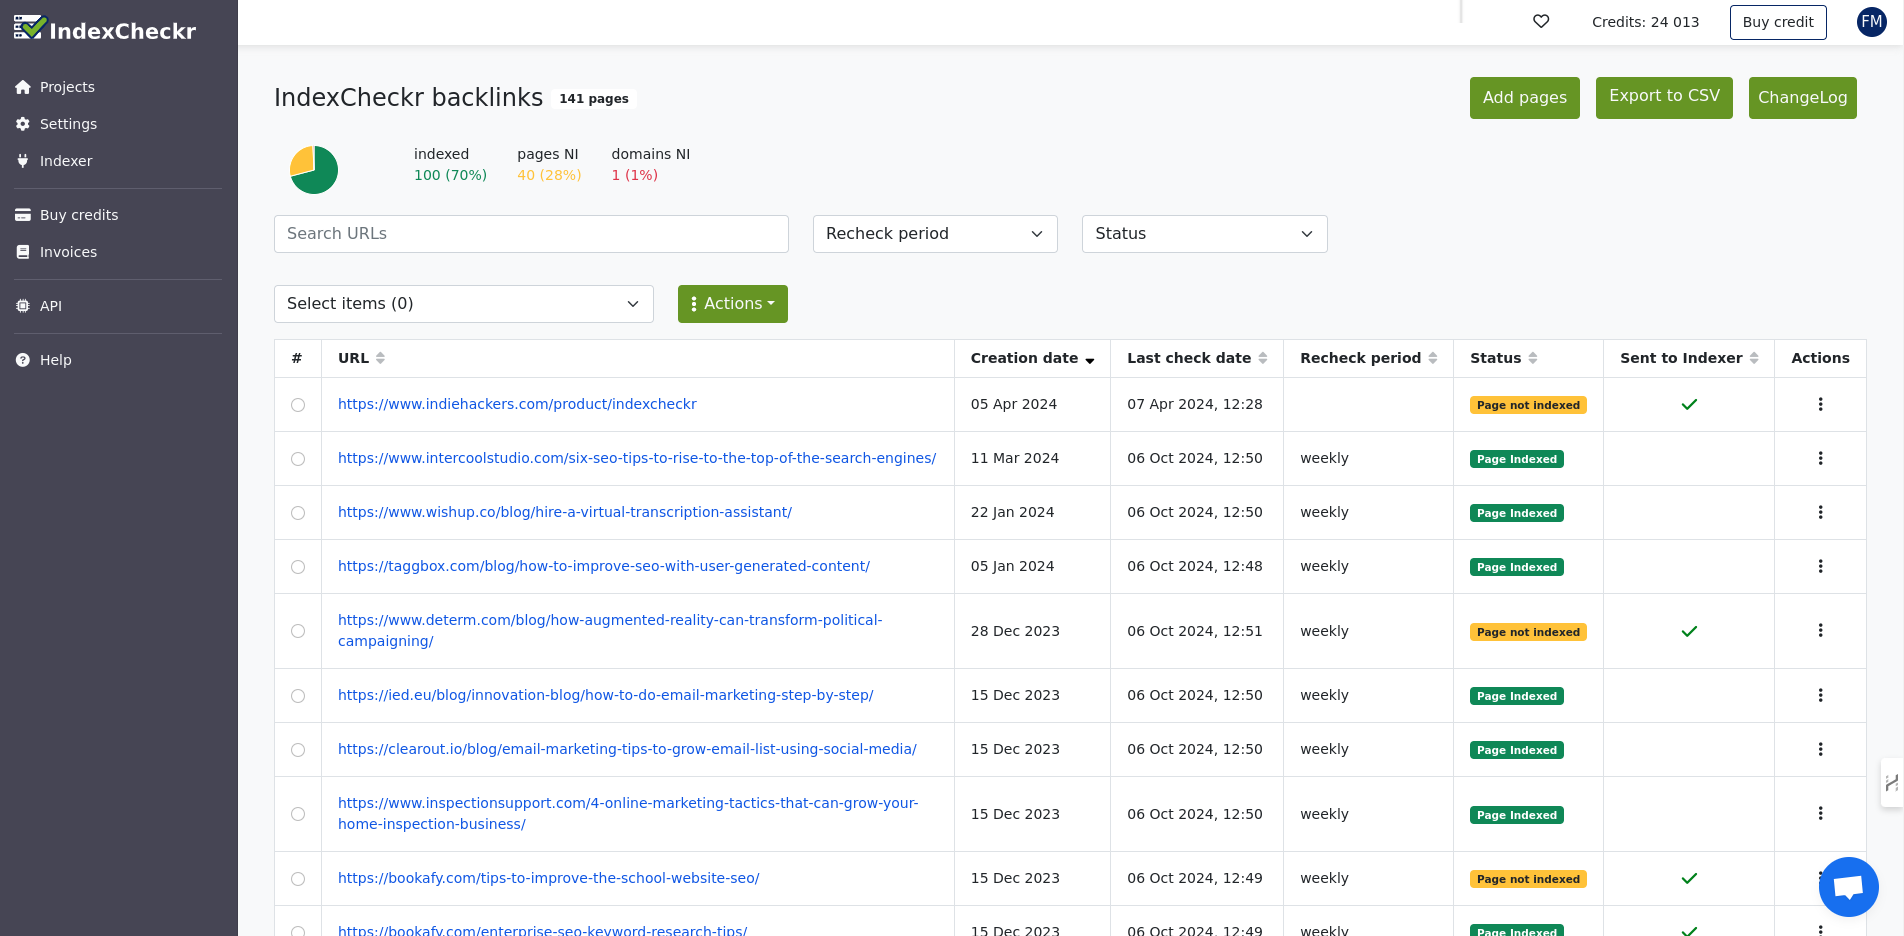Click the Add pages button
The width and height of the screenshot is (1904, 936).
(x=1524, y=98)
